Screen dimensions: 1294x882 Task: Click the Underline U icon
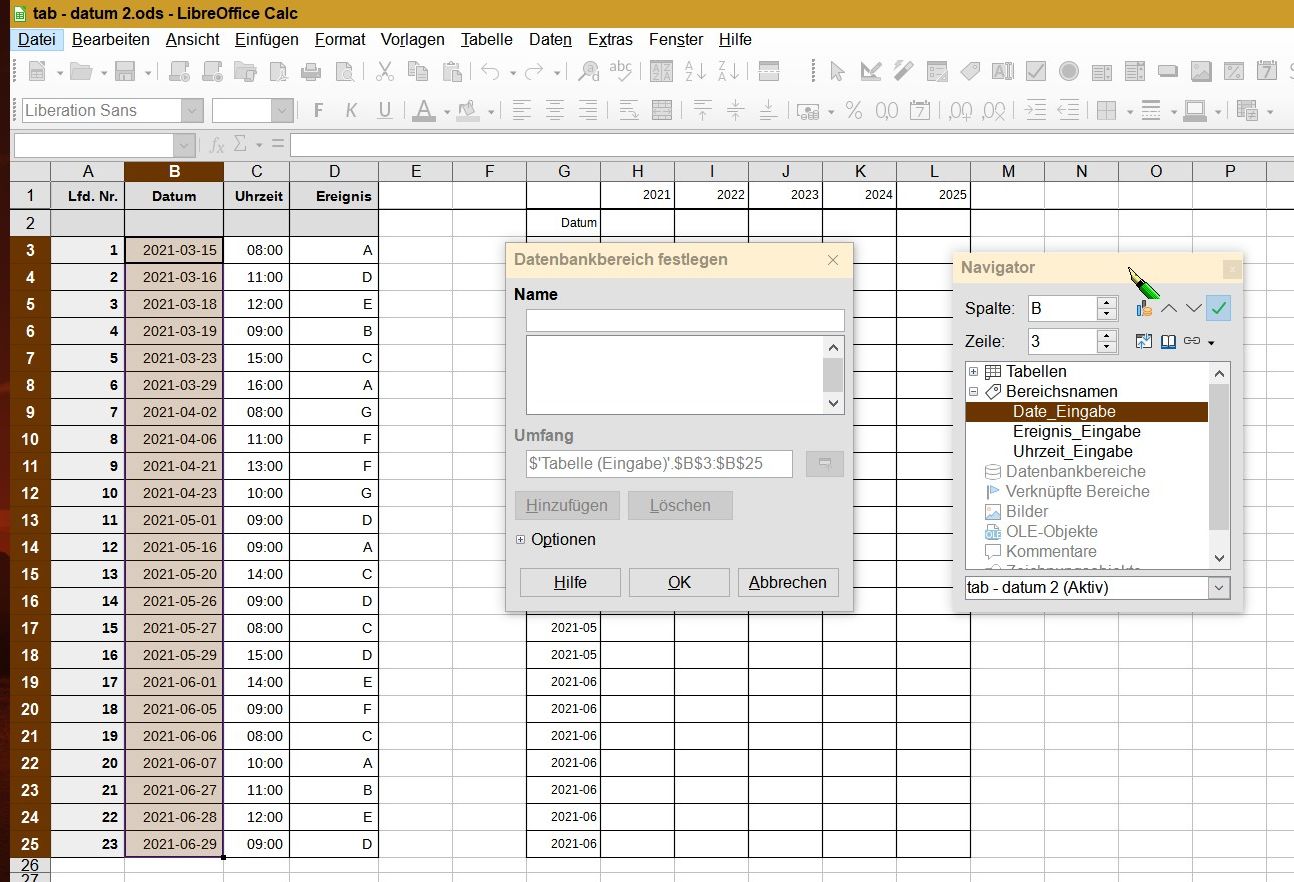click(x=384, y=110)
